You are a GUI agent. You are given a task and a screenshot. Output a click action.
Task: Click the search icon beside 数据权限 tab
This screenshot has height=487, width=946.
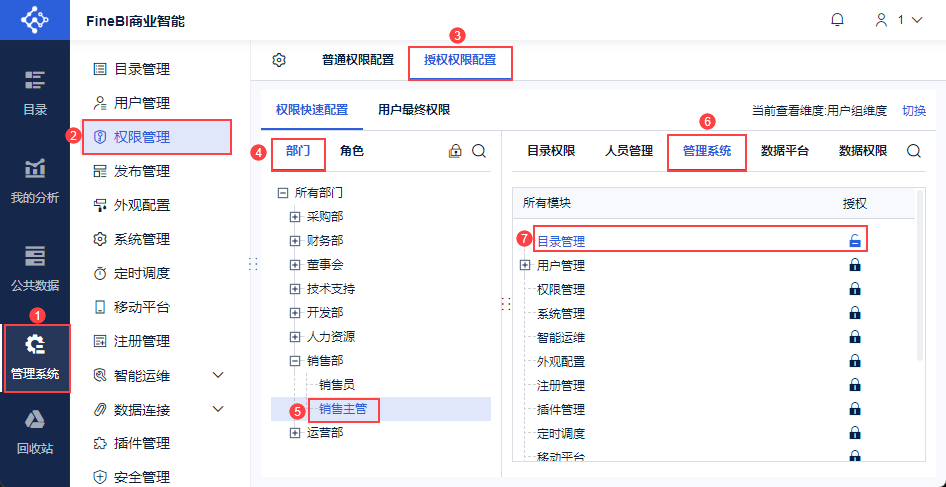(x=914, y=151)
